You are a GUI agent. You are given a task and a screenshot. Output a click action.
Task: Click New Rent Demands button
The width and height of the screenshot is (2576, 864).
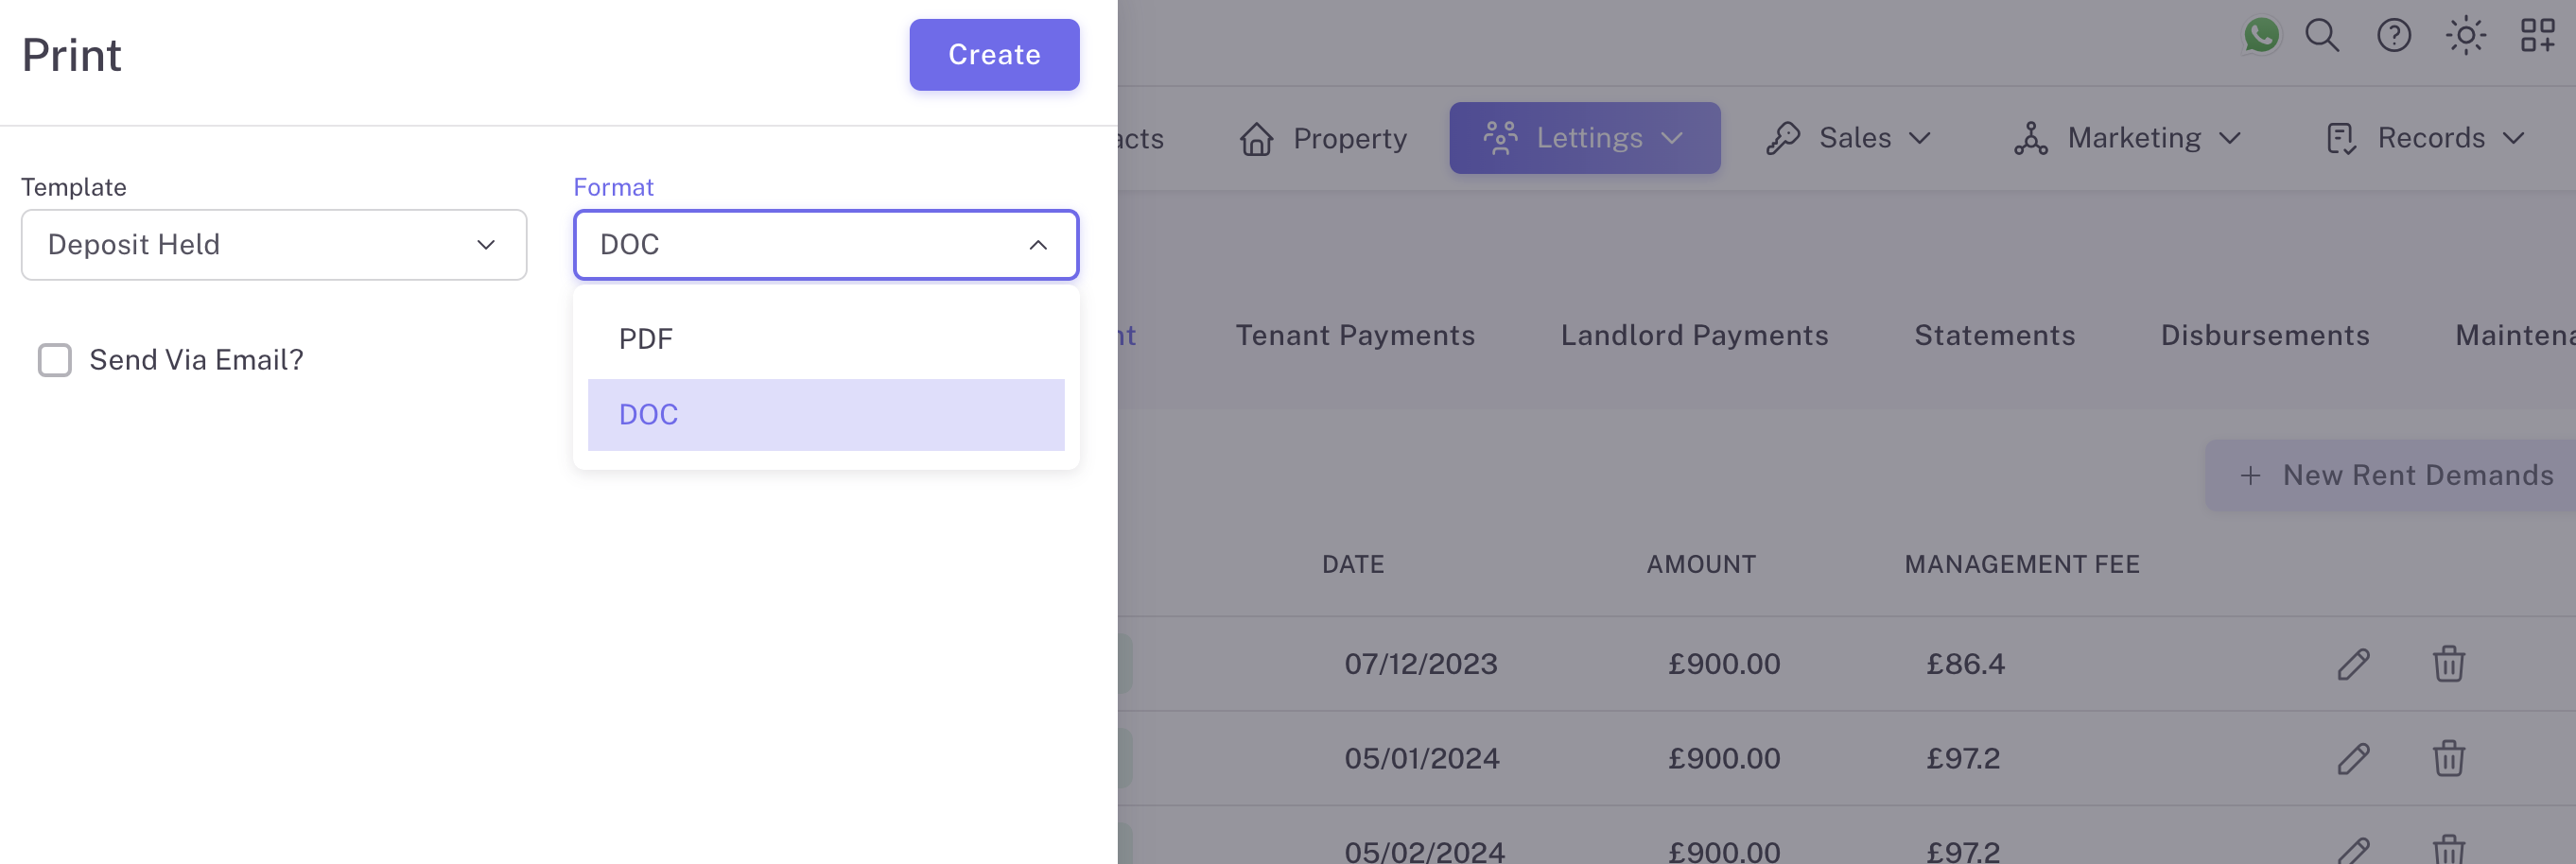[x=2395, y=475]
